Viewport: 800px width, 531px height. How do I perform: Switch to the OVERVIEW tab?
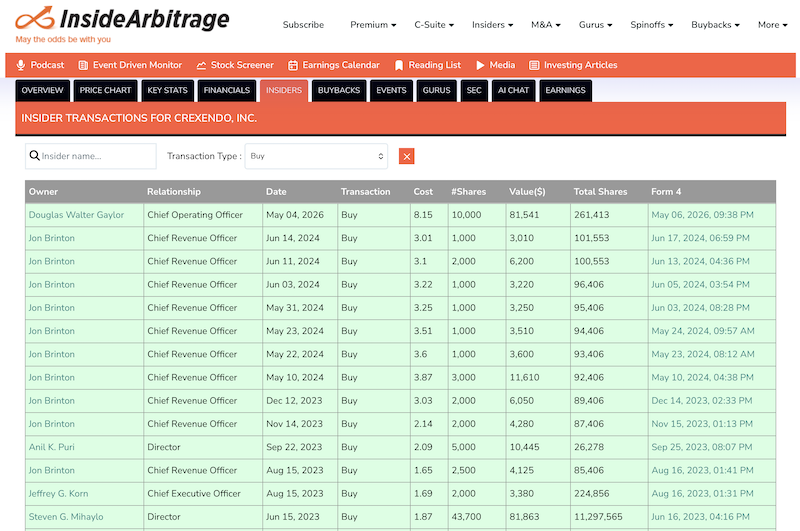coord(42,90)
